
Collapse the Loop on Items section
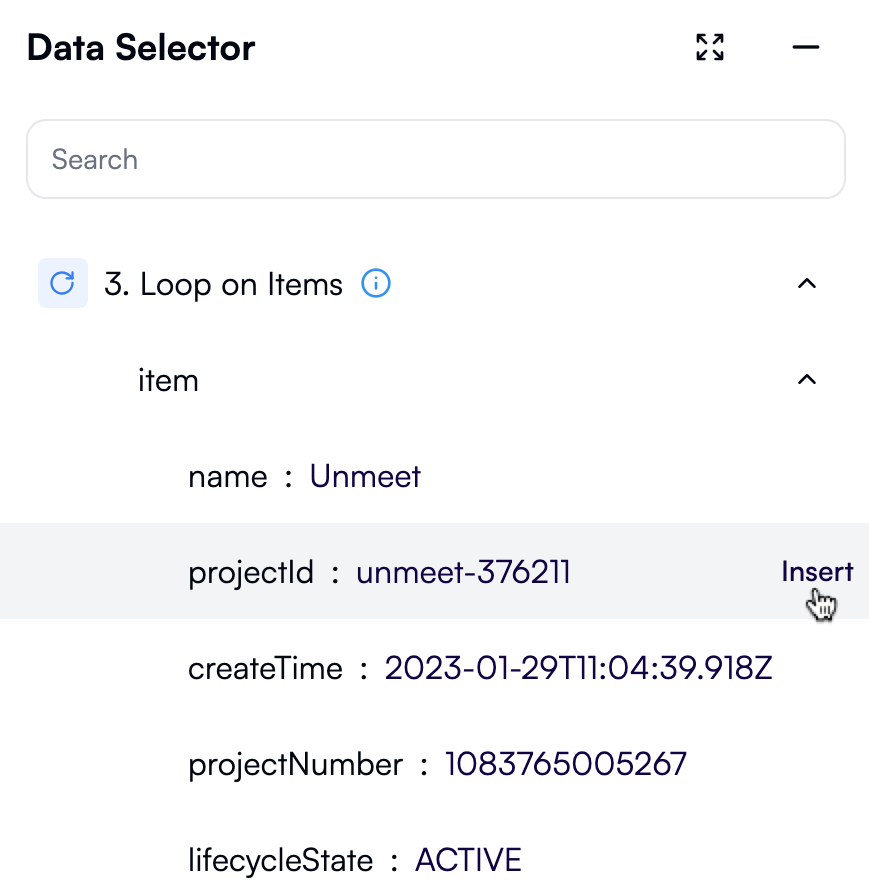(807, 284)
